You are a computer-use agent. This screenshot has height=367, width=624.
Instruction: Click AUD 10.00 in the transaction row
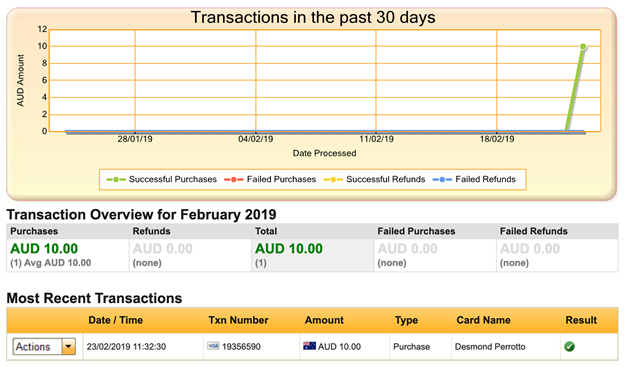click(339, 347)
